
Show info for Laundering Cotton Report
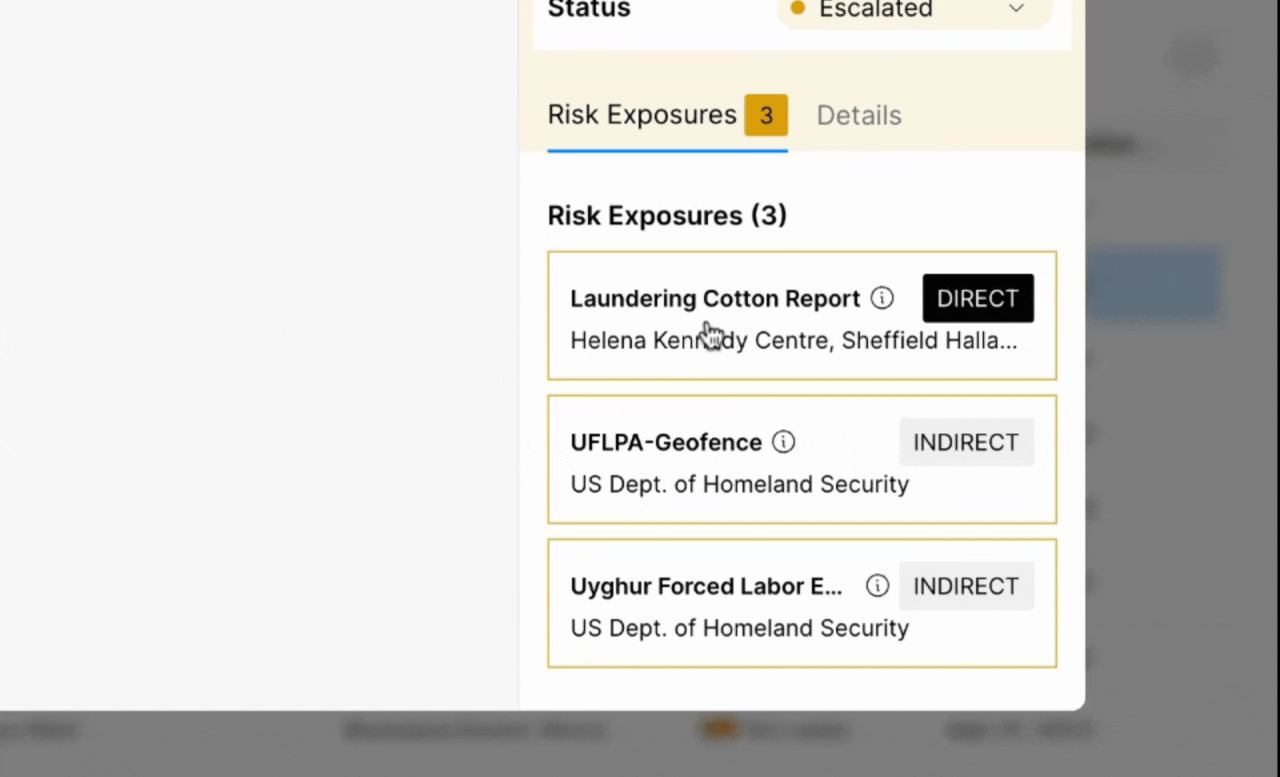point(882,298)
